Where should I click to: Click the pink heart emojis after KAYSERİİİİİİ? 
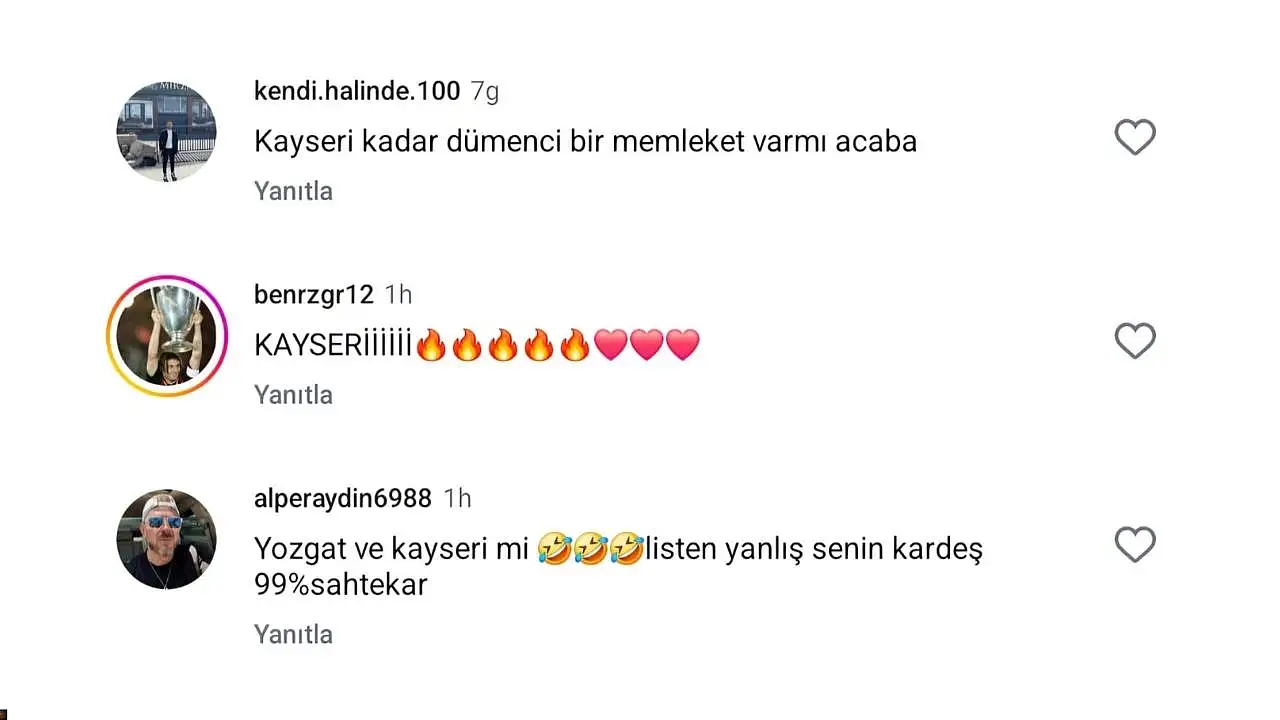point(646,346)
